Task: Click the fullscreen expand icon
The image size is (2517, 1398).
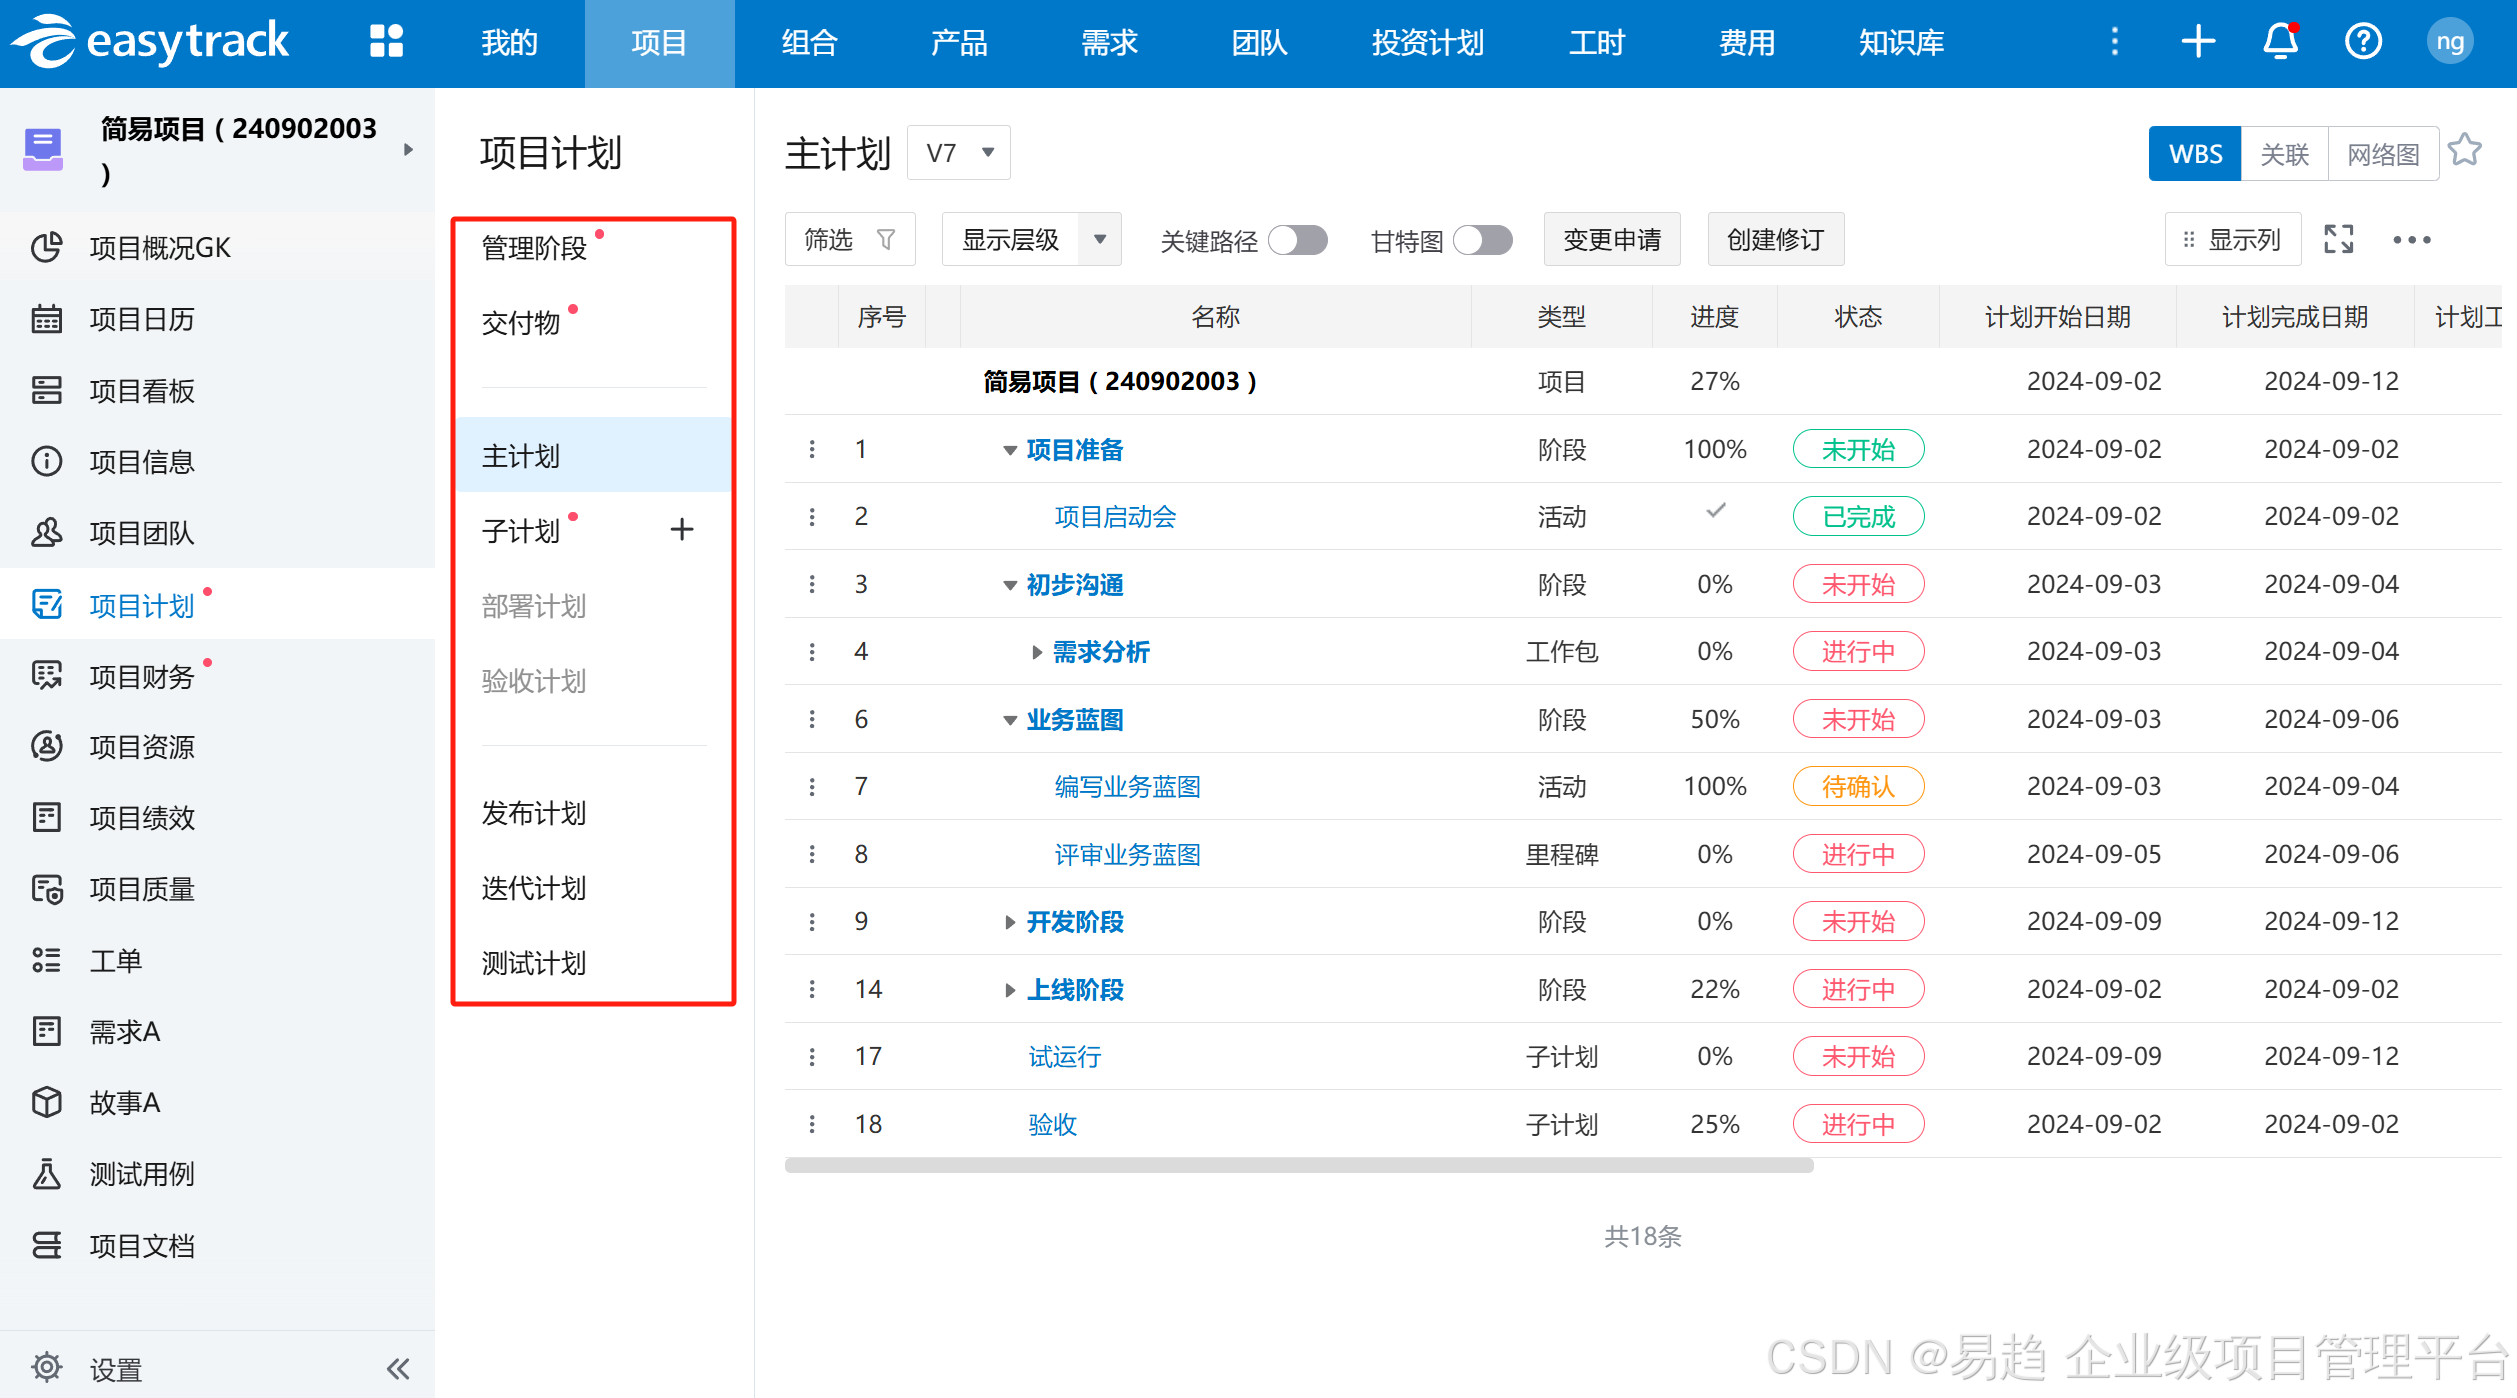Action: [x=2338, y=240]
